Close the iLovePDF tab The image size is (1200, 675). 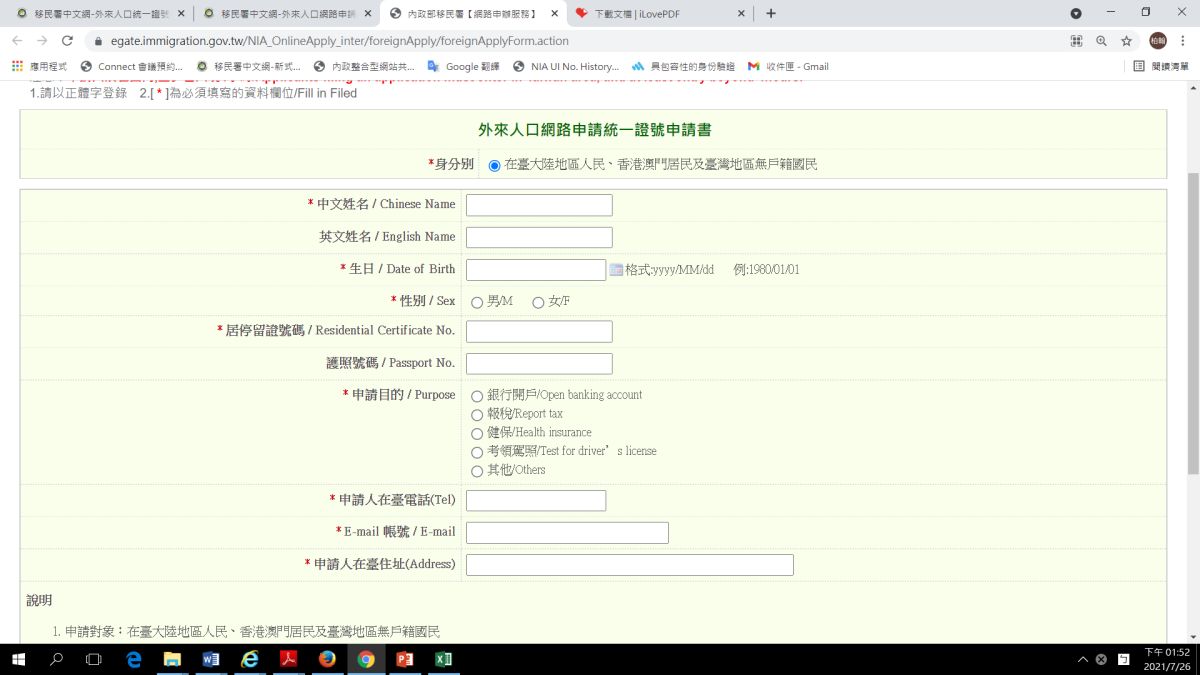click(x=741, y=14)
